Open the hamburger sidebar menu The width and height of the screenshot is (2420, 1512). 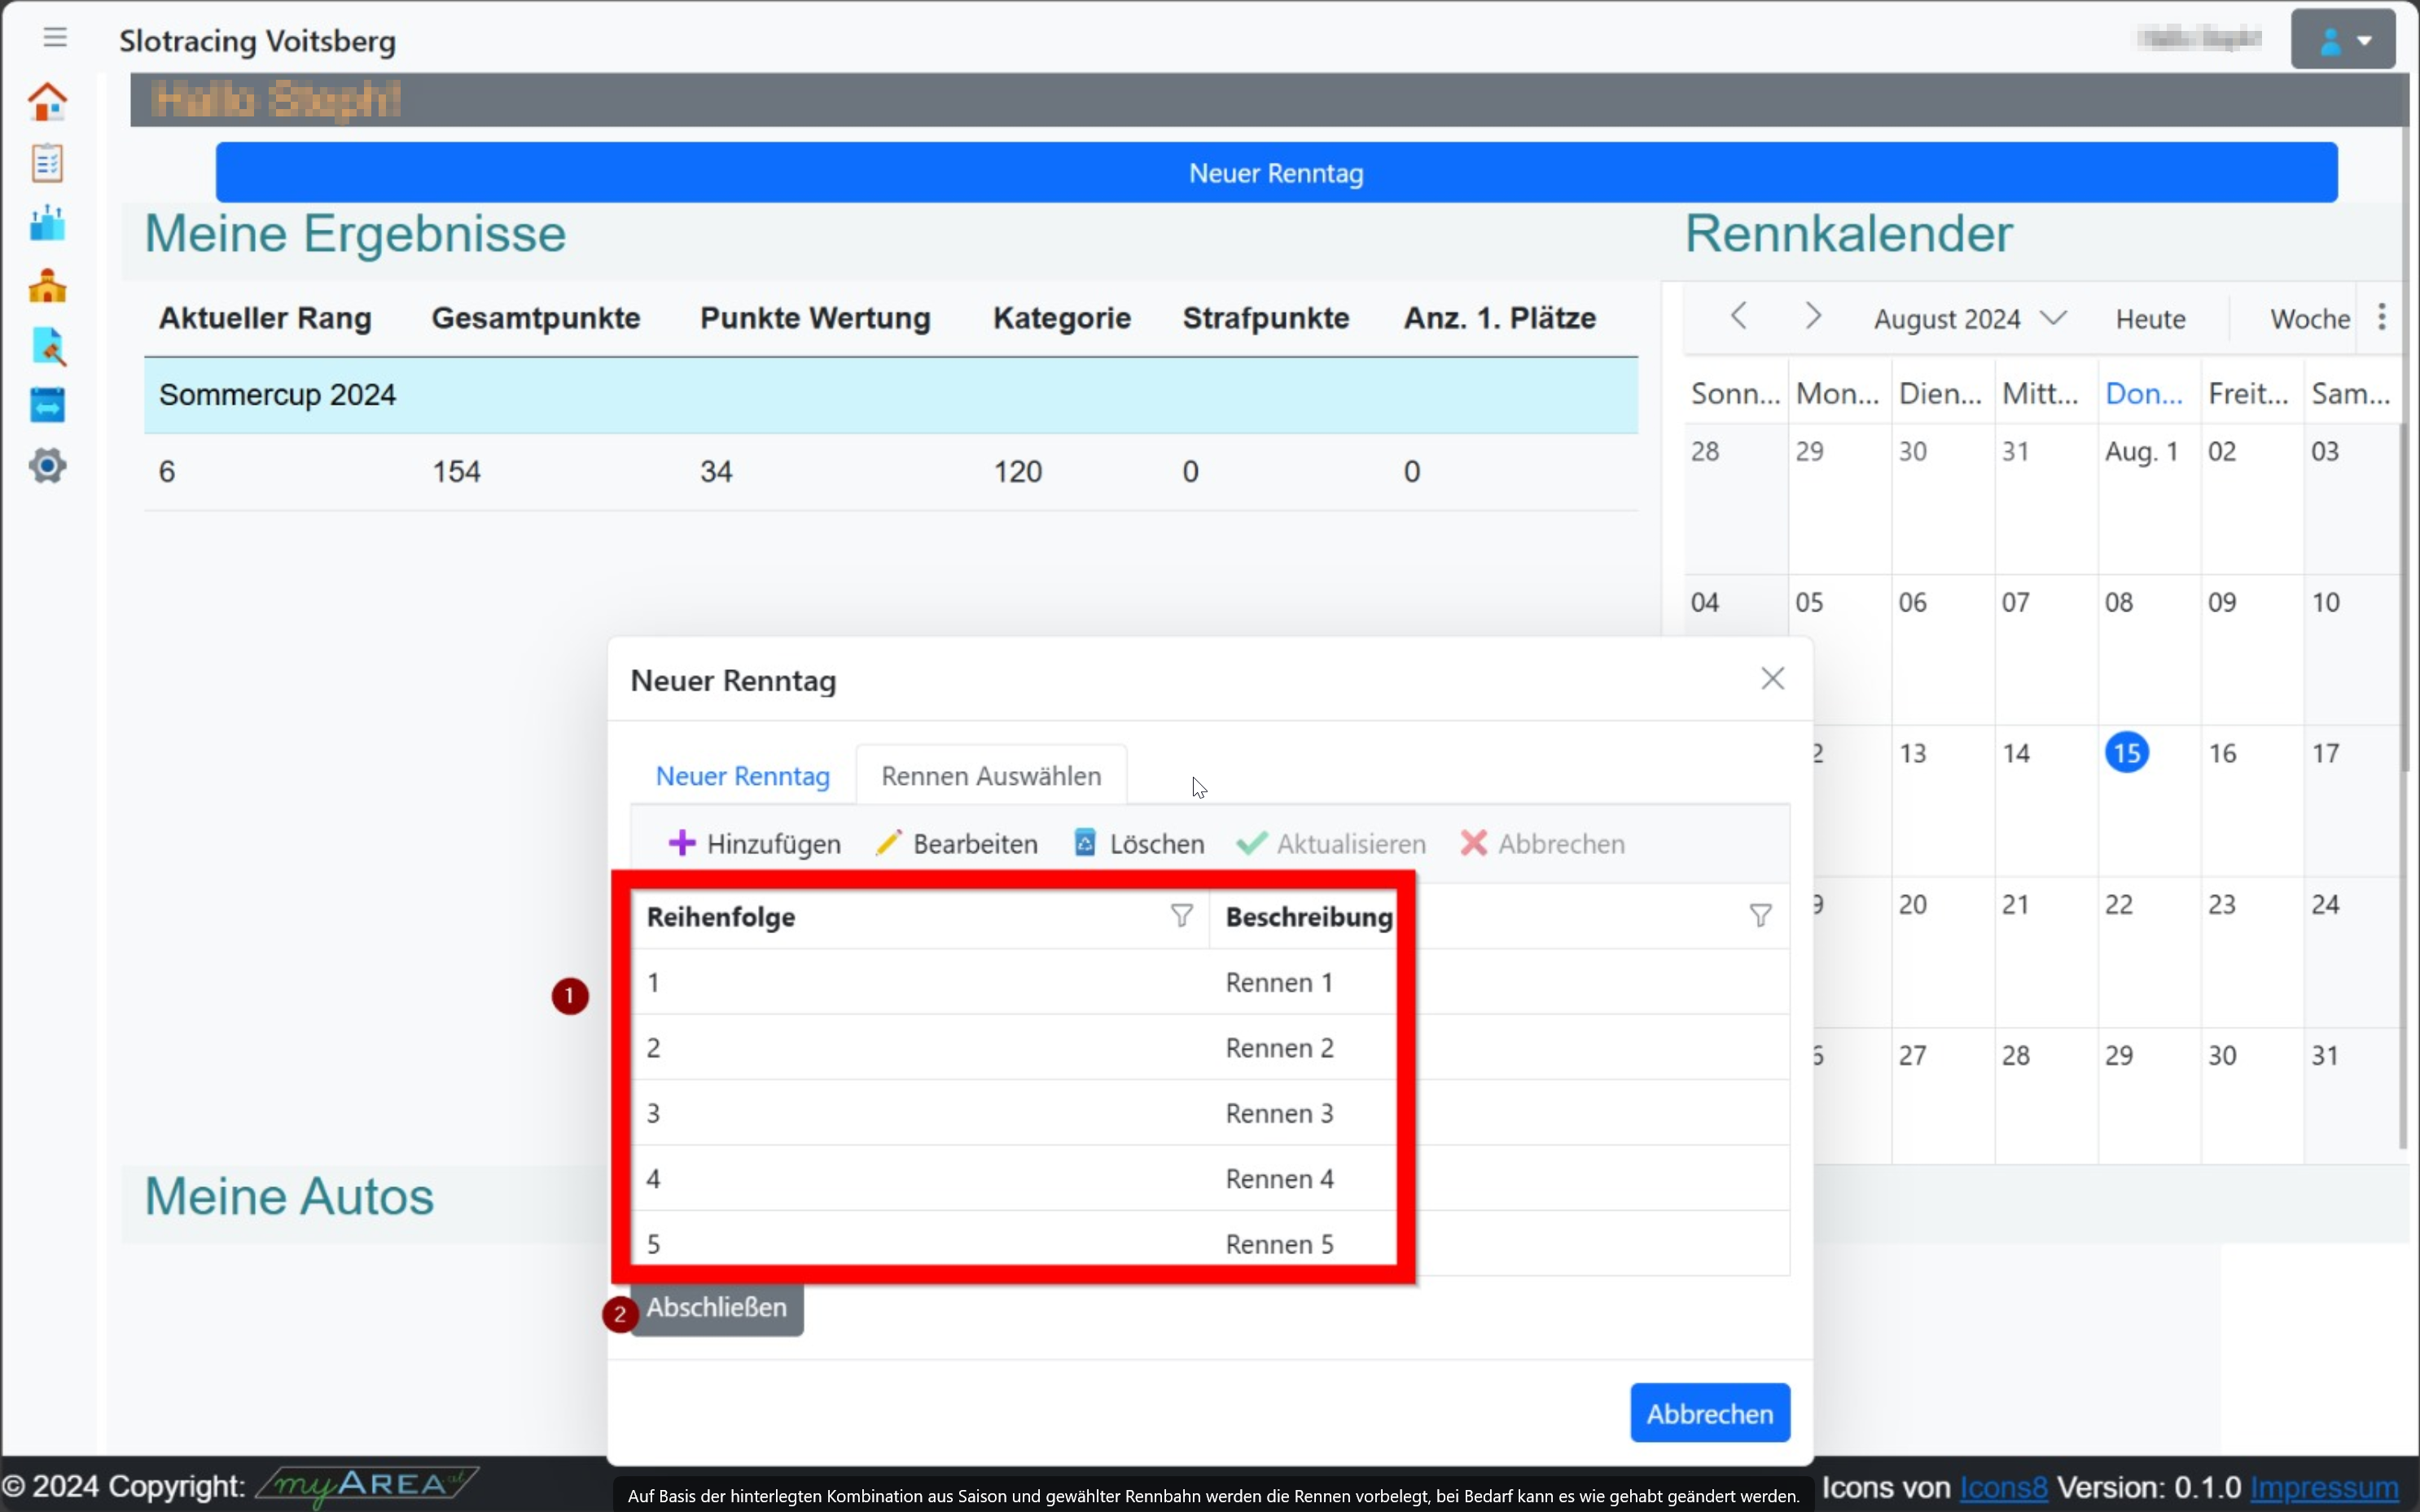click(55, 38)
